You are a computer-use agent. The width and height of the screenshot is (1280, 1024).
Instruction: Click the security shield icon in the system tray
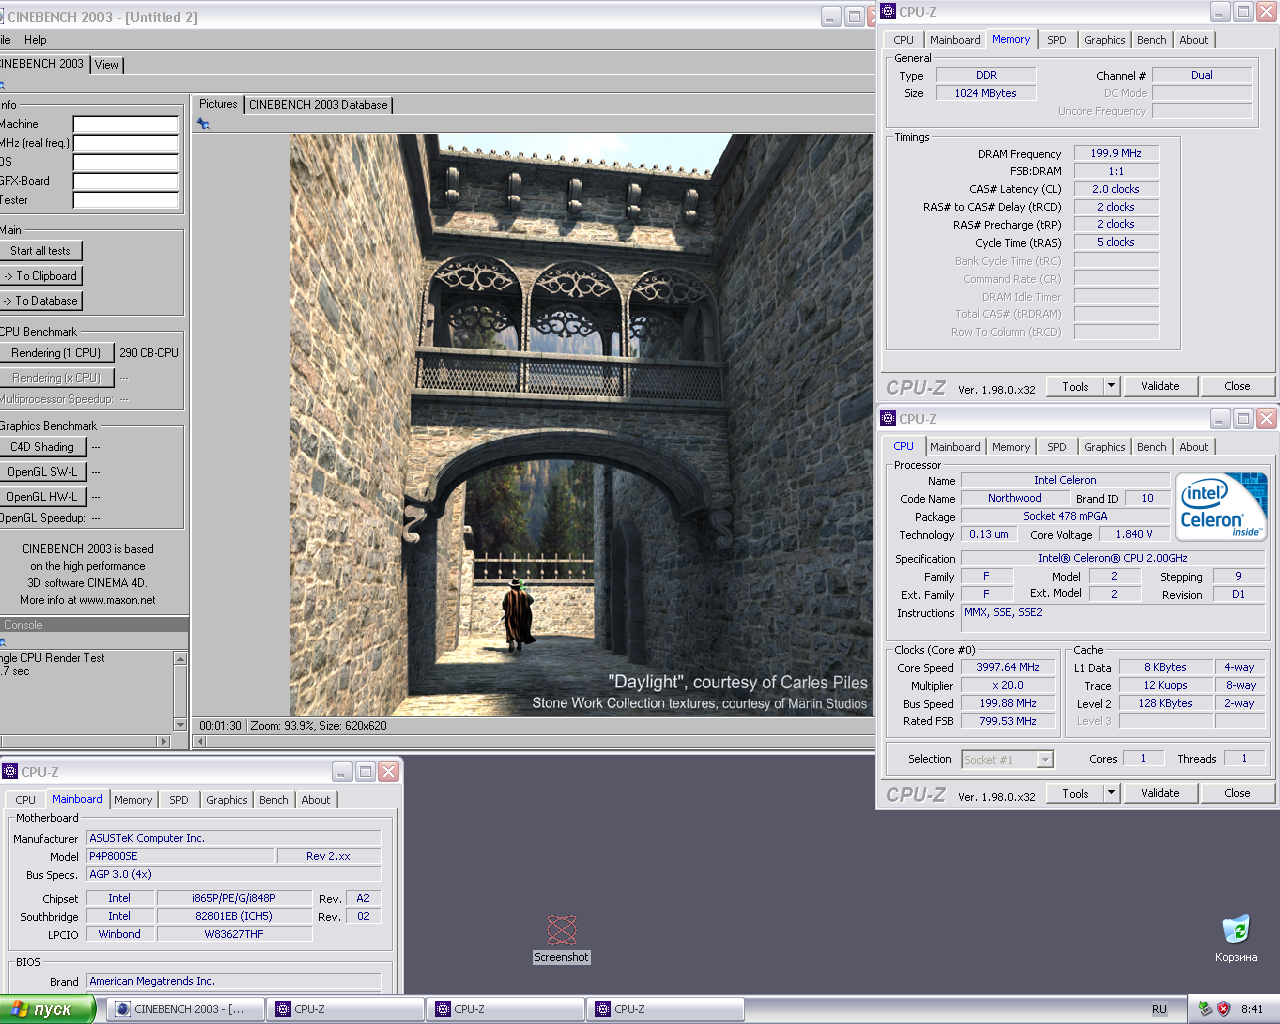coord(1223,1009)
